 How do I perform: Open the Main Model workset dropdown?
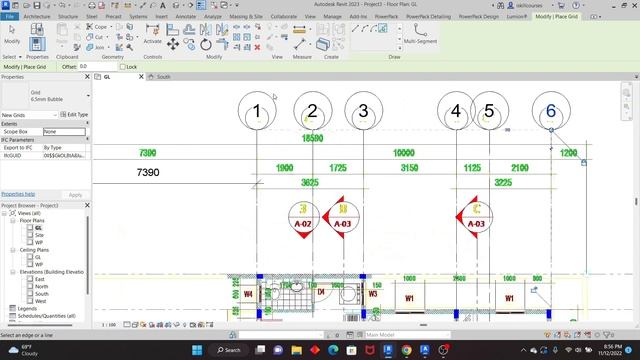tap(407, 335)
